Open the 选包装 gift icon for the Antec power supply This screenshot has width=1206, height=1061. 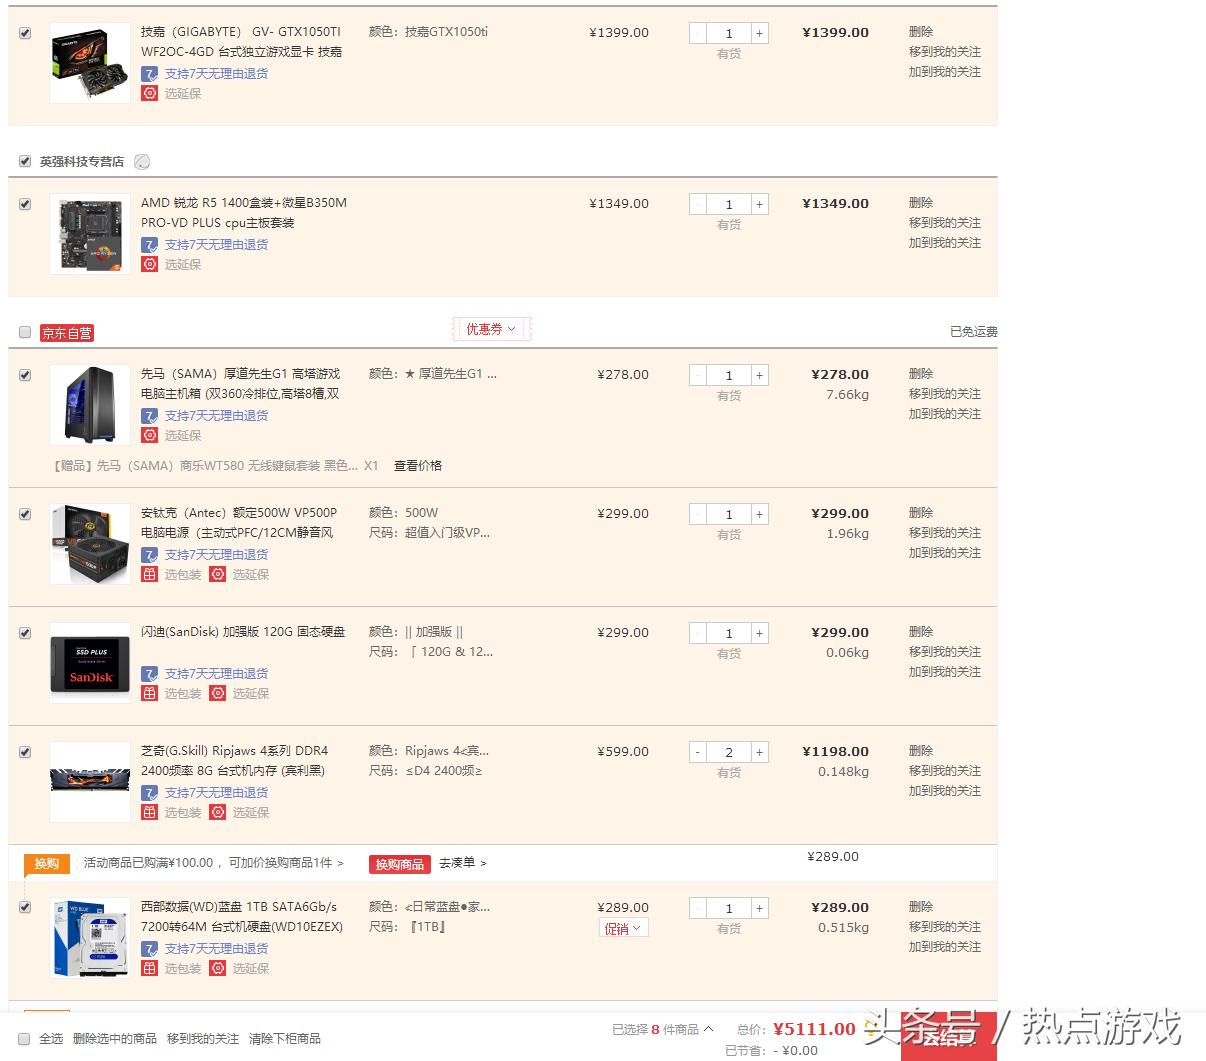(x=150, y=575)
